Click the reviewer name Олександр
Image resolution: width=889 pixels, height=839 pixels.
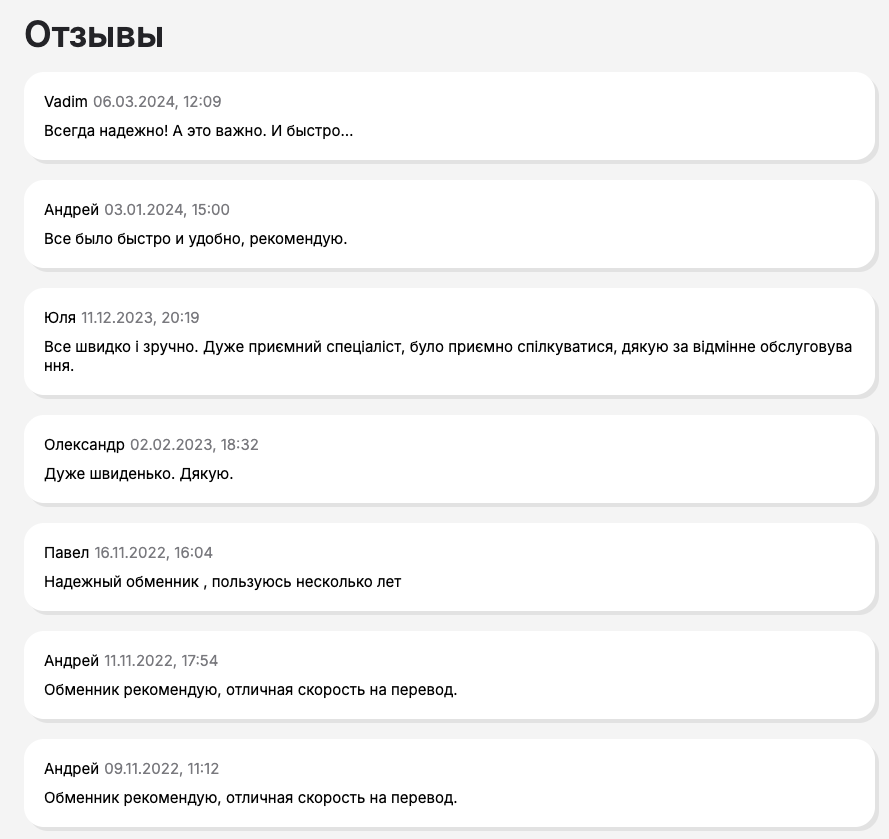[84, 445]
